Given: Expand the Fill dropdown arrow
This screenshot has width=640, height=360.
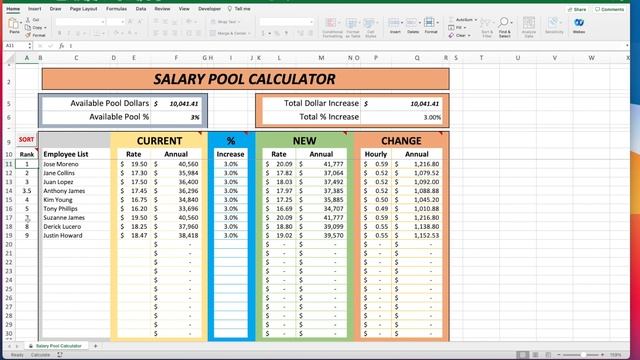Looking at the screenshot, I should pyautogui.click(x=464, y=28).
